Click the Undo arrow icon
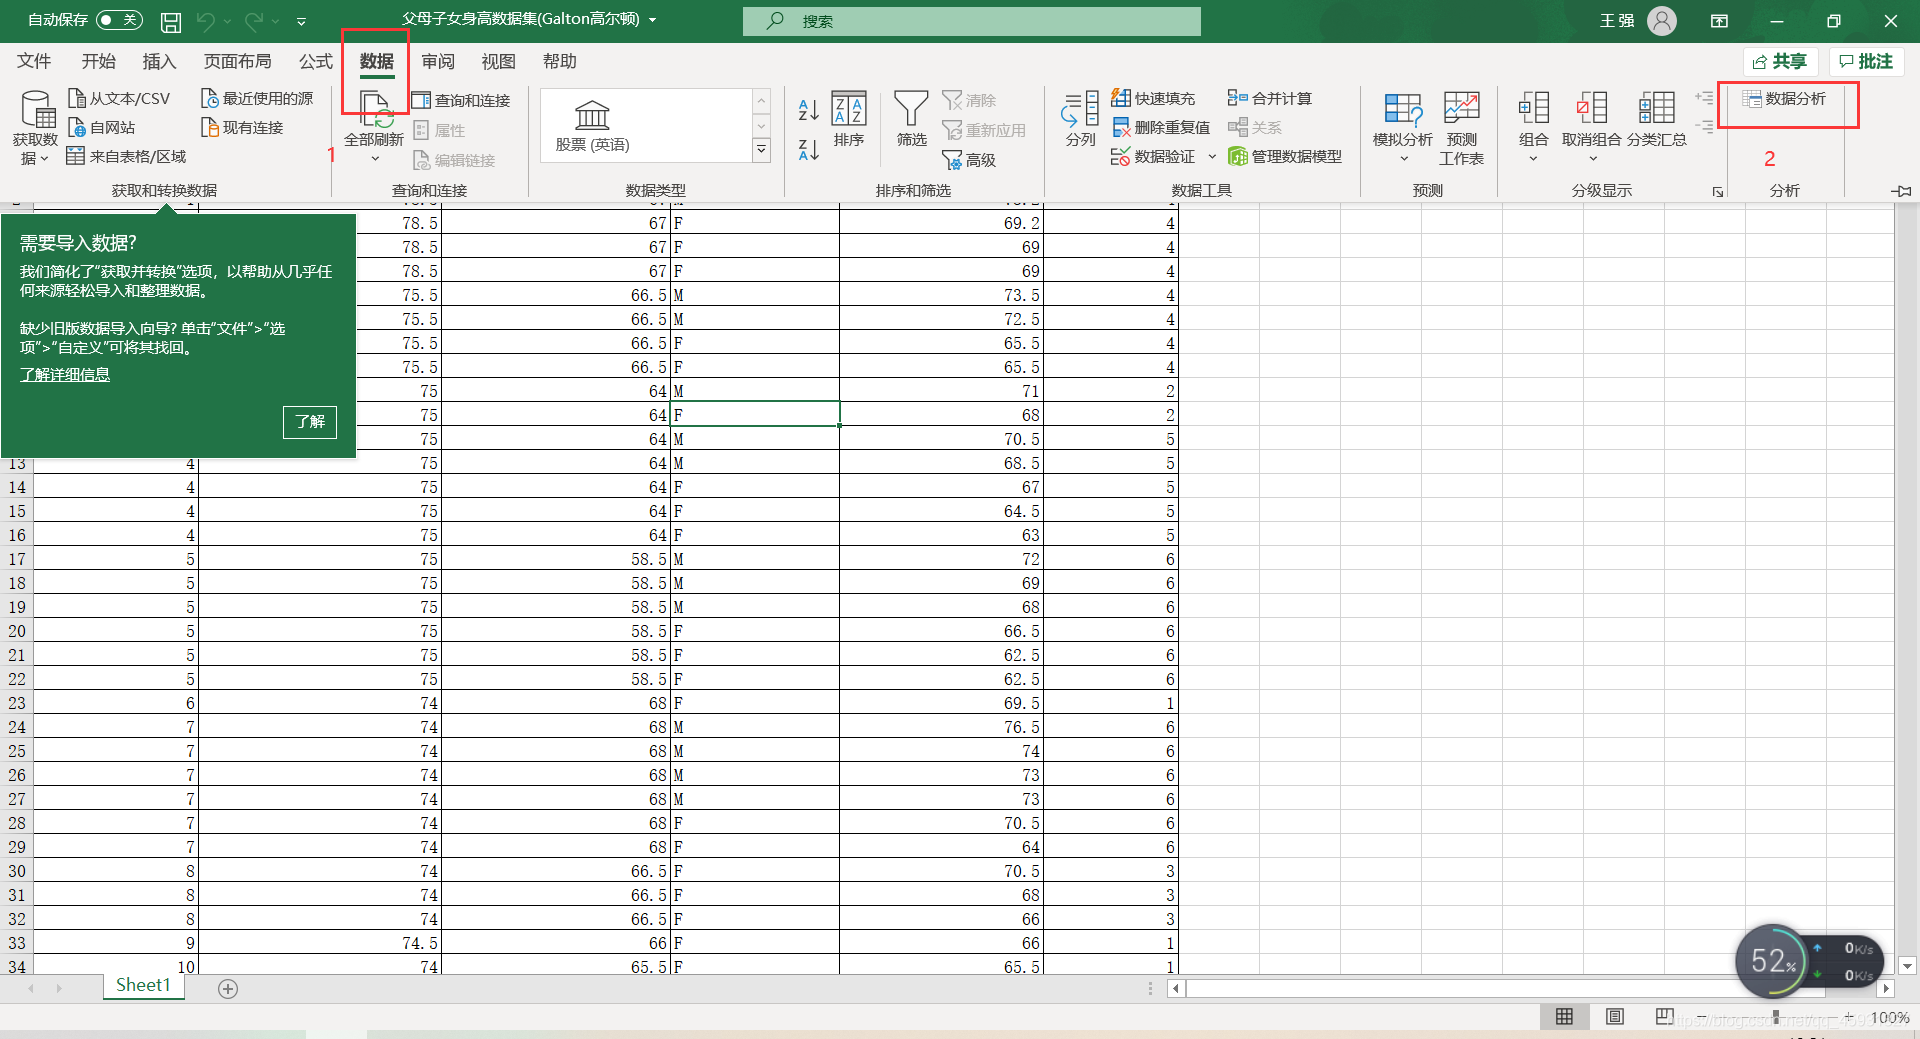This screenshot has height=1039, width=1920. pos(206,21)
